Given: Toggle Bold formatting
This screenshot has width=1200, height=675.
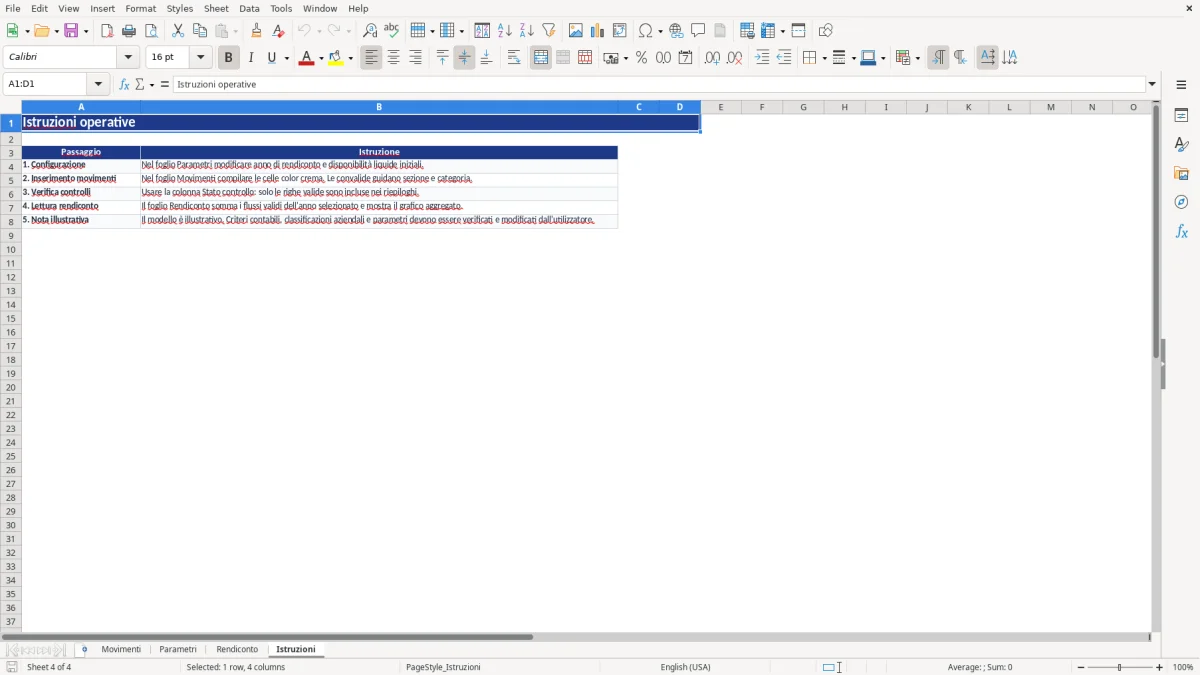Looking at the screenshot, I should [x=228, y=58].
